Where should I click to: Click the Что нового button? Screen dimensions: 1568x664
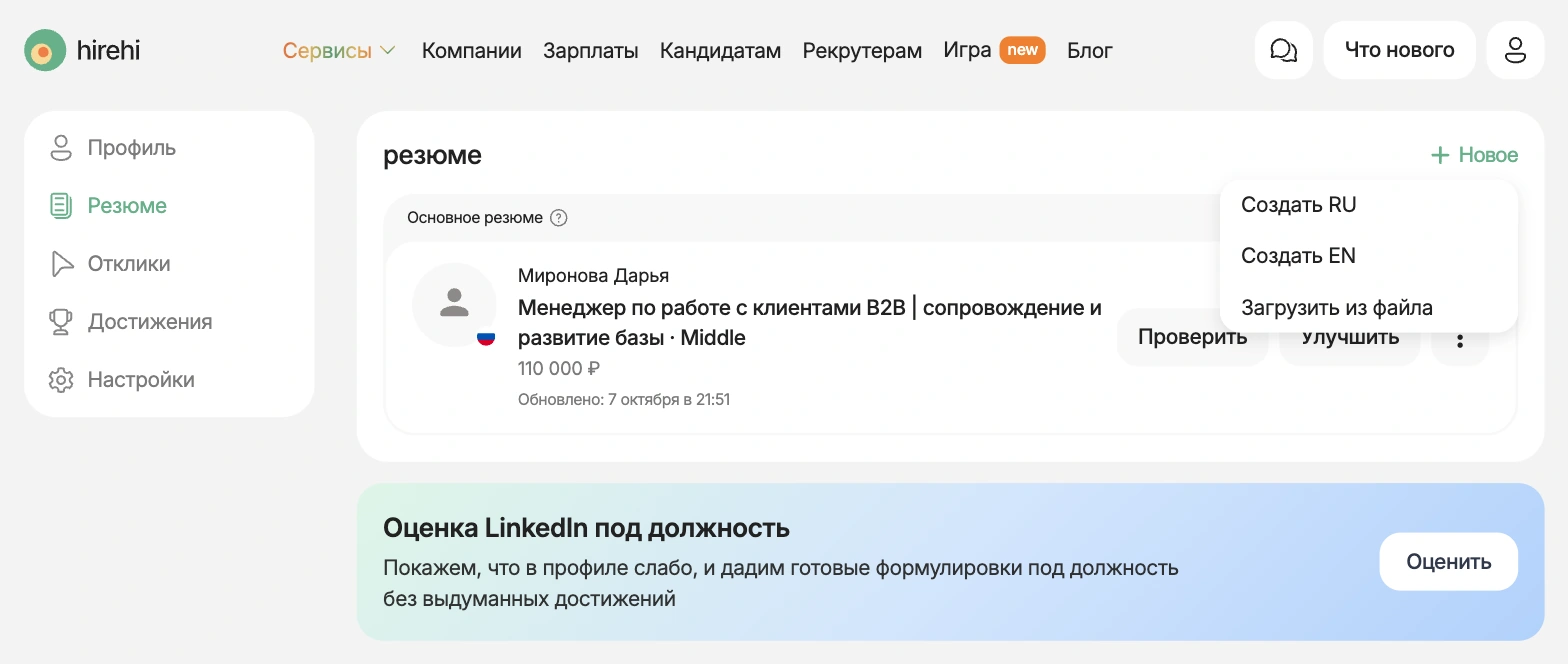click(1399, 50)
